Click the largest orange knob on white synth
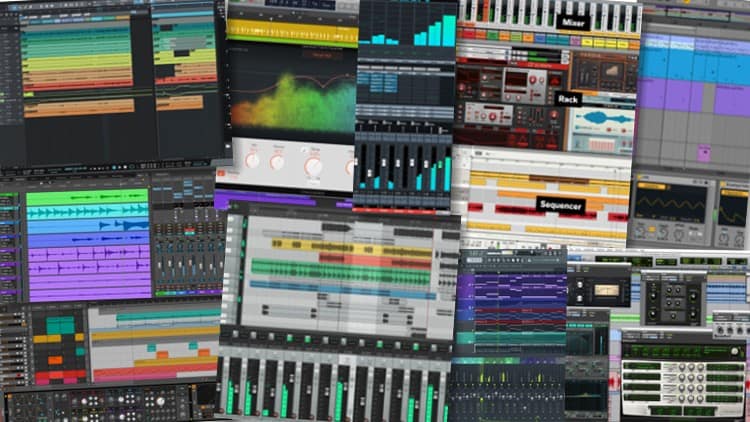 tap(314, 165)
